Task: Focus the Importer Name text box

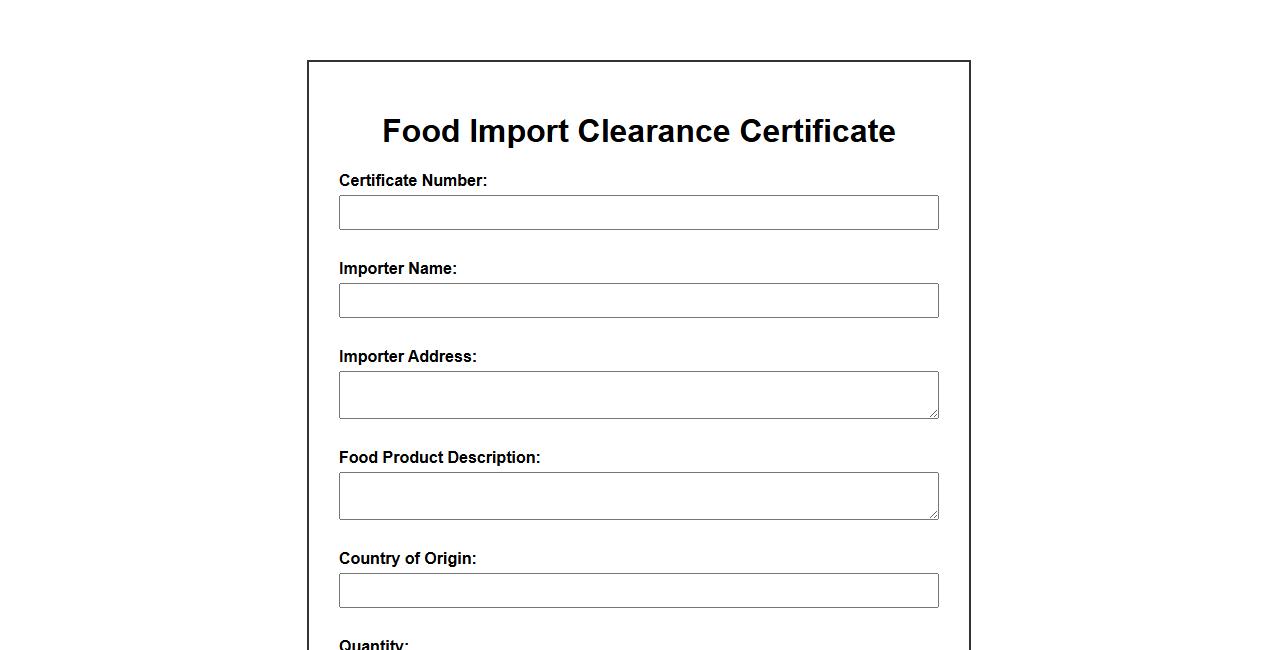Action: pyautogui.click(x=638, y=300)
